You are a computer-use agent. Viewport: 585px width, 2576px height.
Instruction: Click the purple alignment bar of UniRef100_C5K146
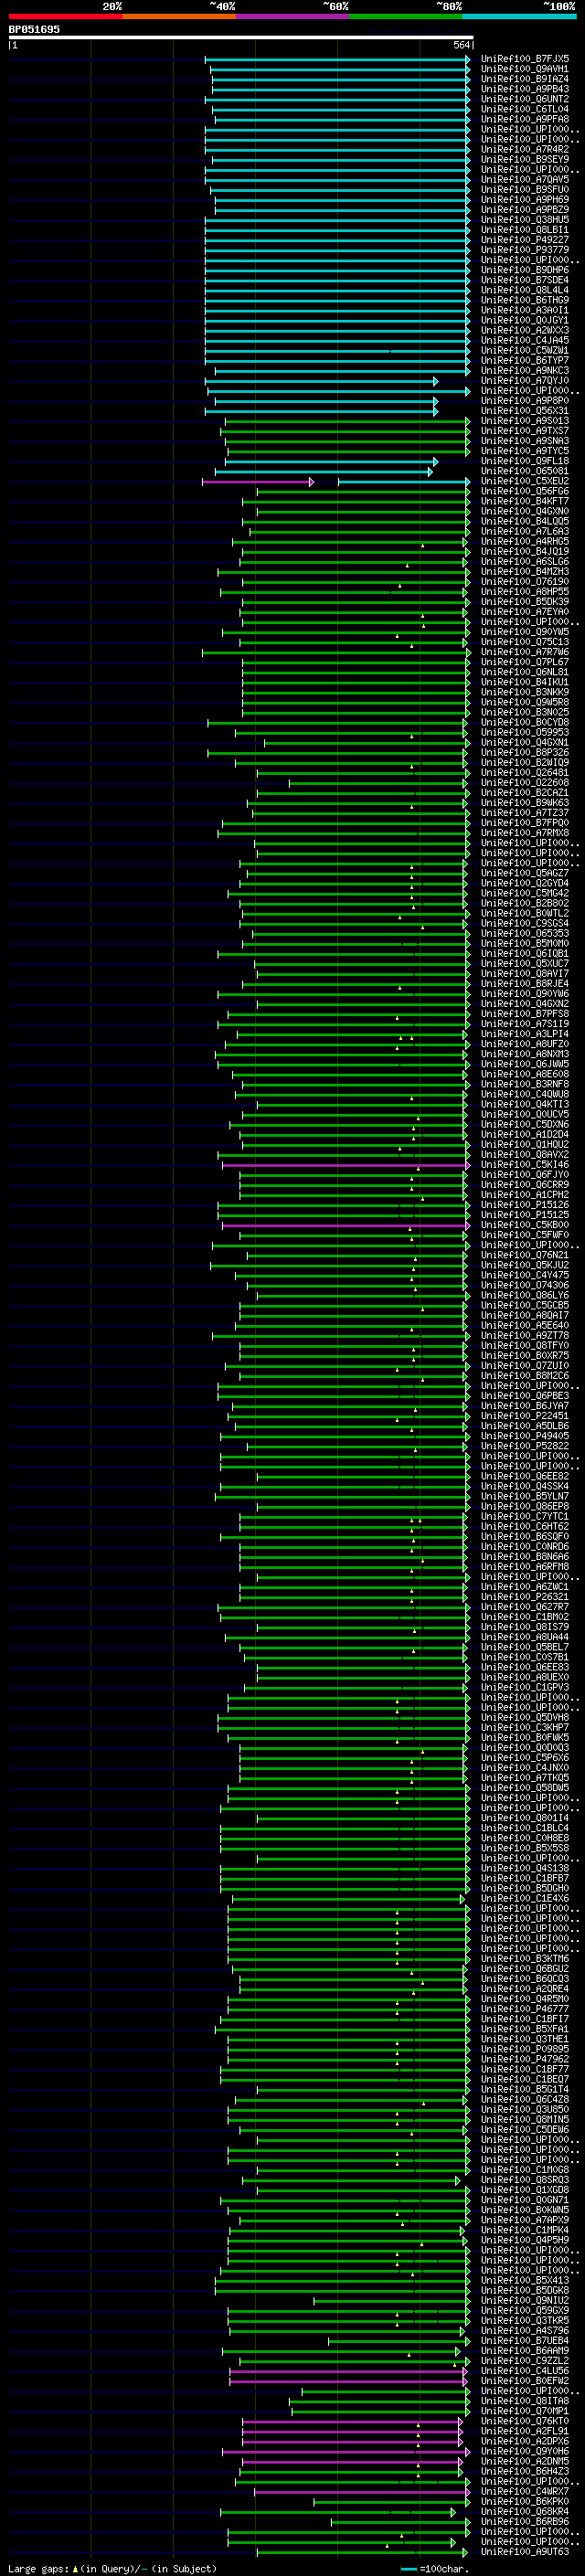pyautogui.click(x=345, y=1165)
